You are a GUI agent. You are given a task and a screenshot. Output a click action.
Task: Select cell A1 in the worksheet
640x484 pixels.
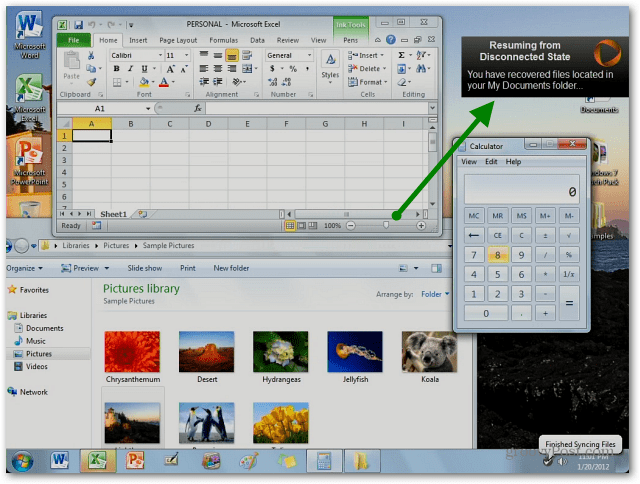click(92, 135)
